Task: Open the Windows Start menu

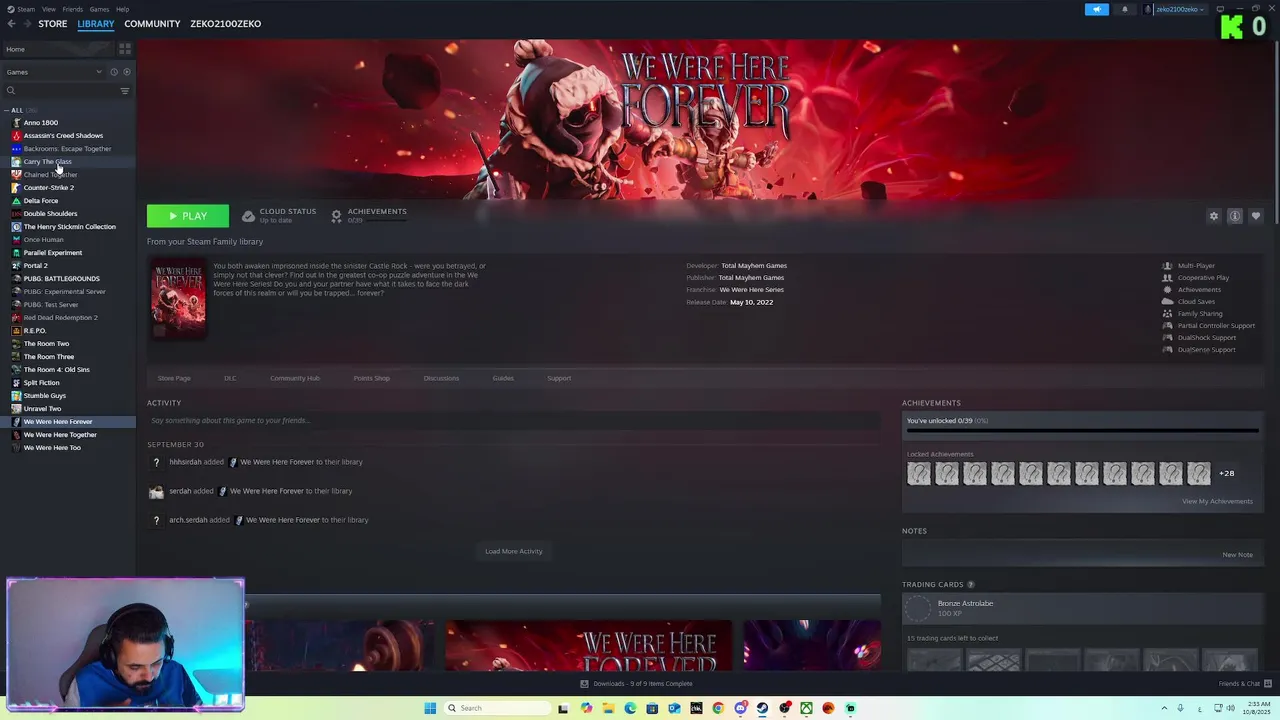Action: pos(430,708)
